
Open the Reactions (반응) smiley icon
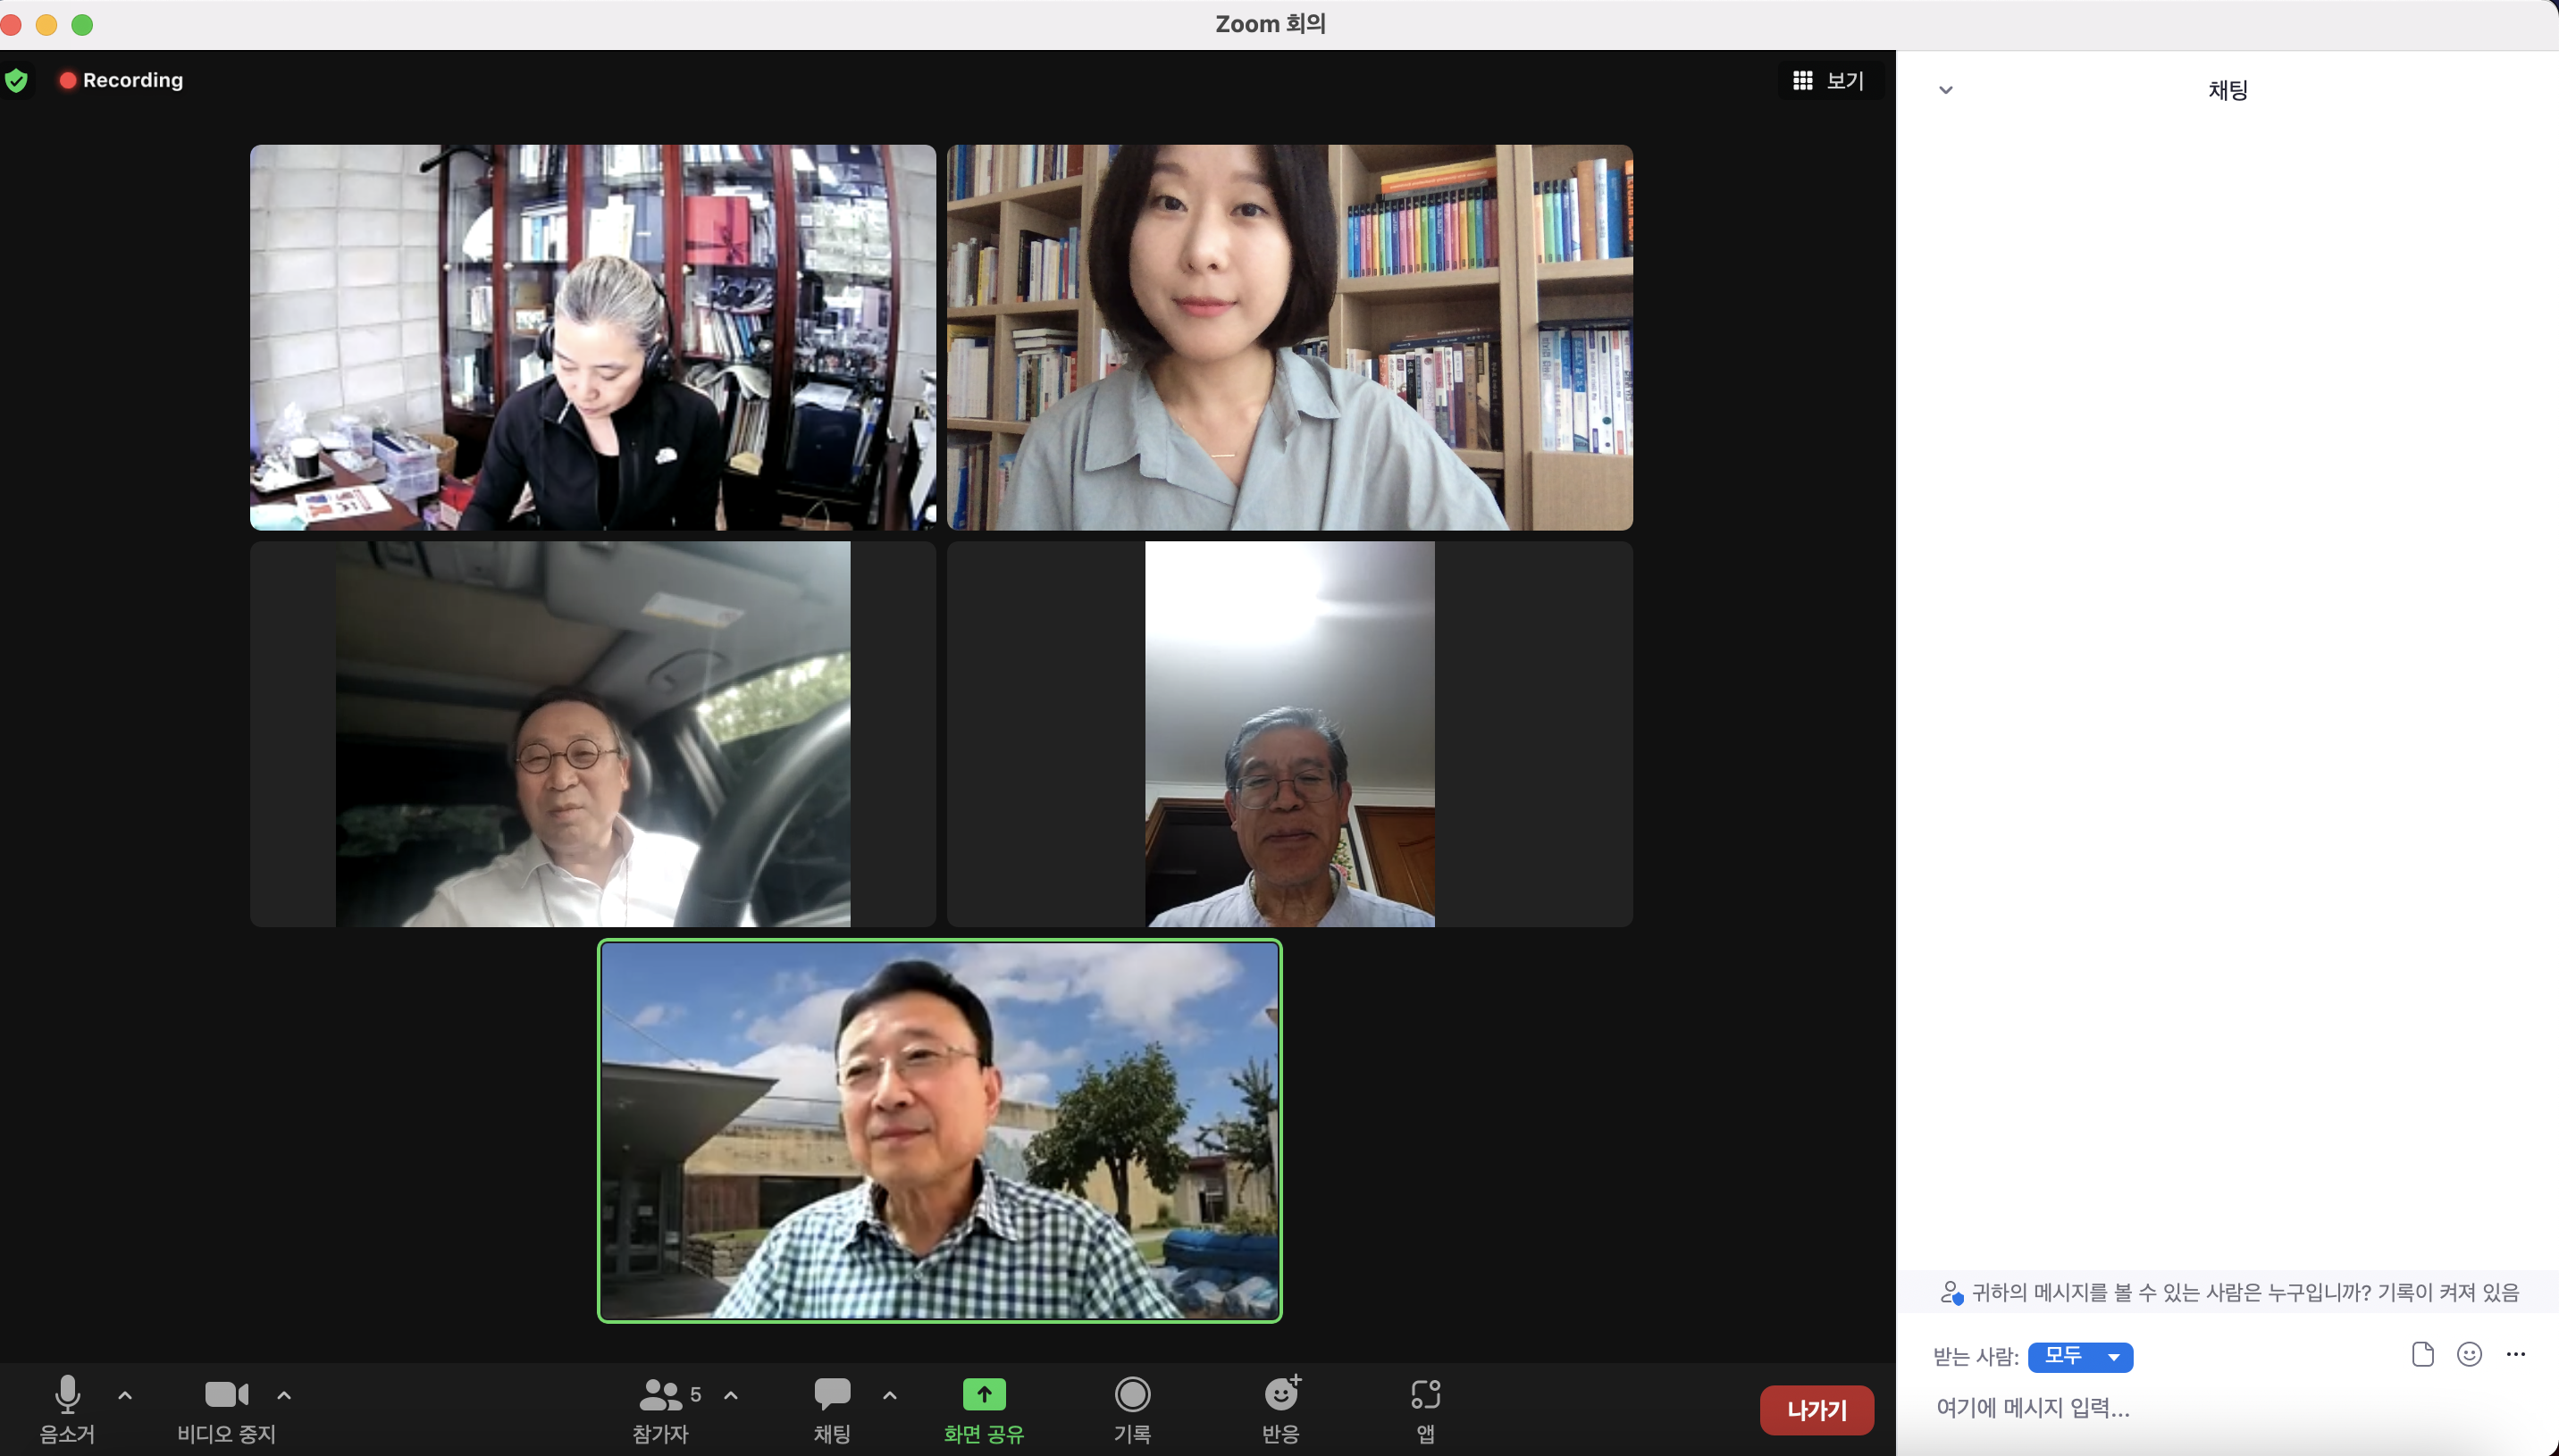[1281, 1394]
